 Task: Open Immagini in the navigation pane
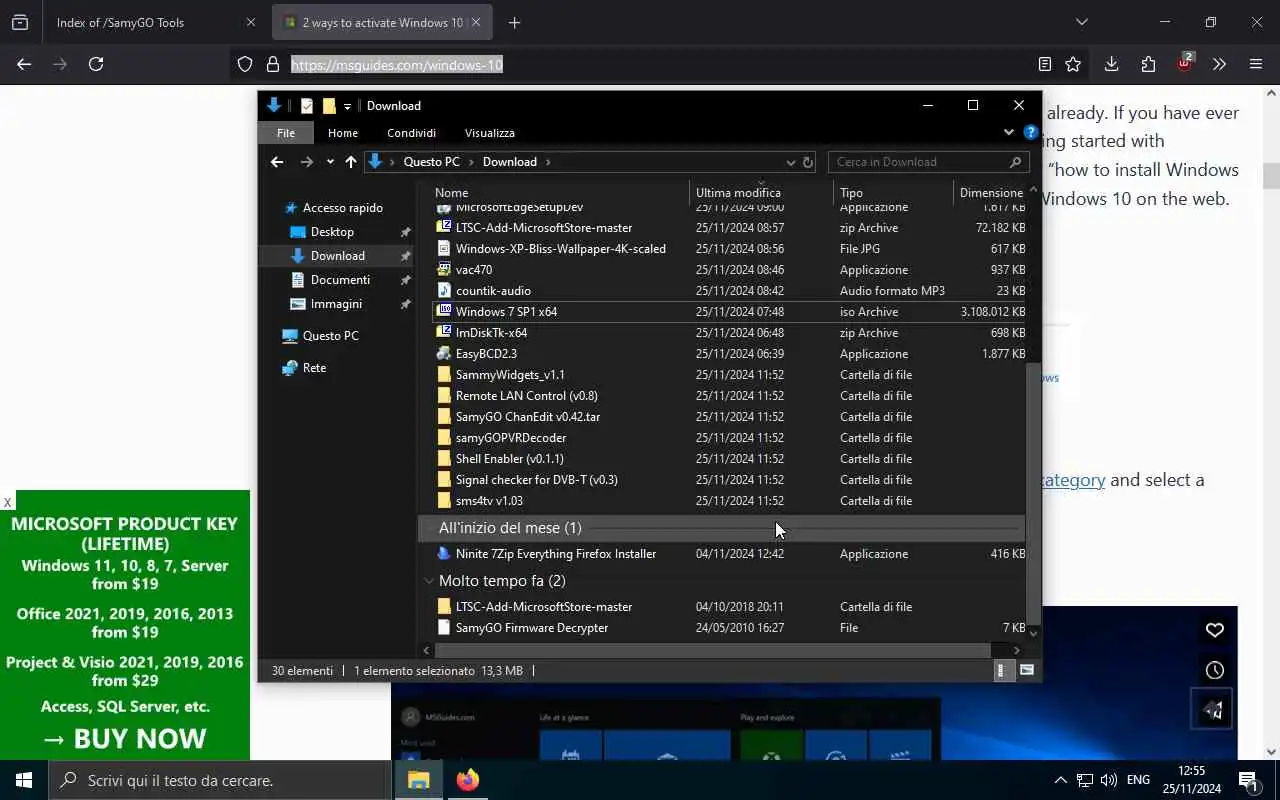click(x=336, y=304)
